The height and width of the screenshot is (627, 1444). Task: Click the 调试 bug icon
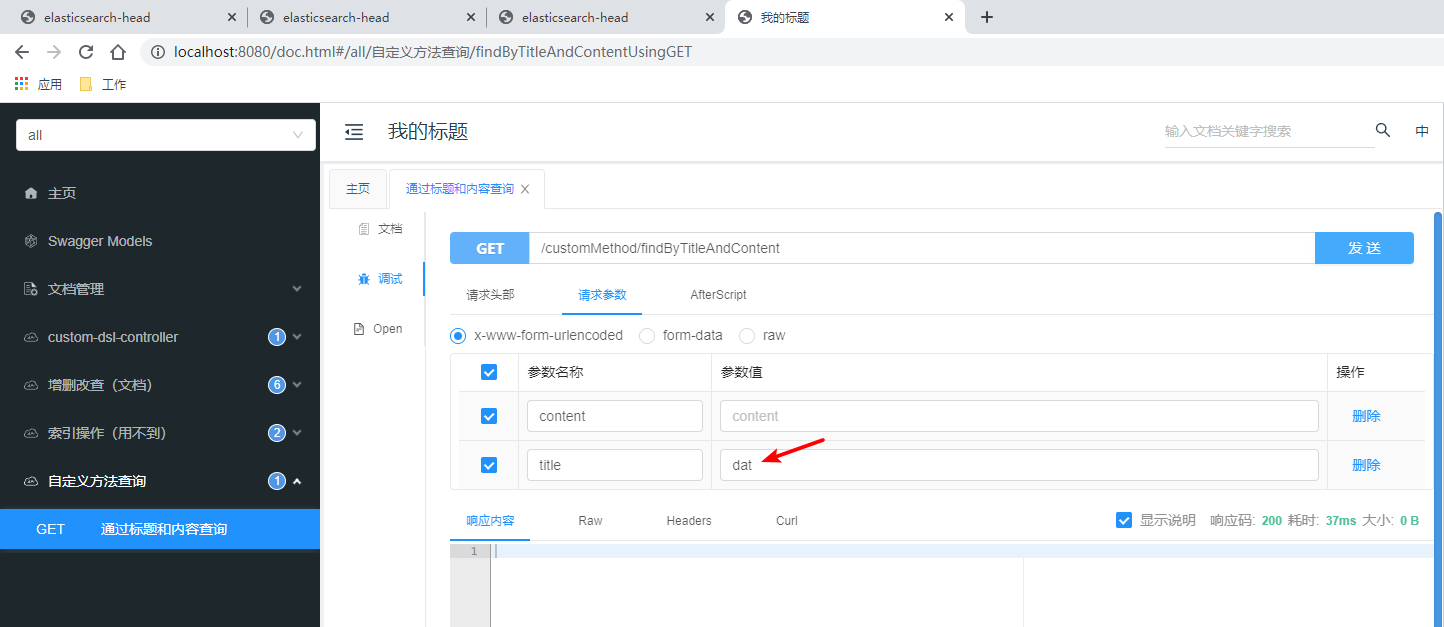363,279
